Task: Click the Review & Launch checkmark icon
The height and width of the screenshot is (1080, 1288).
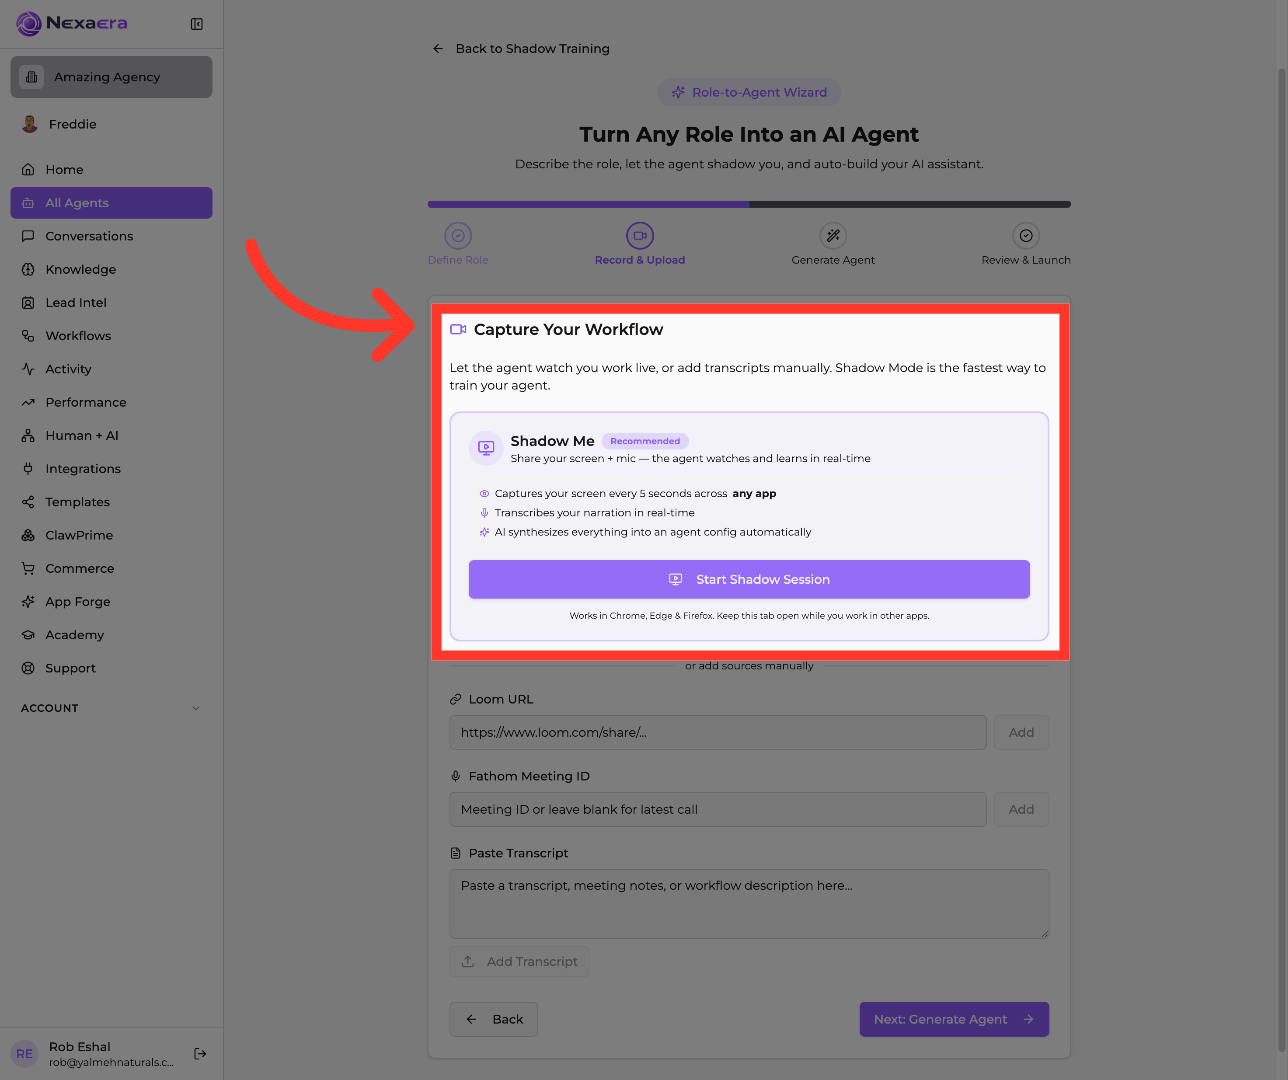Action: (x=1026, y=236)
